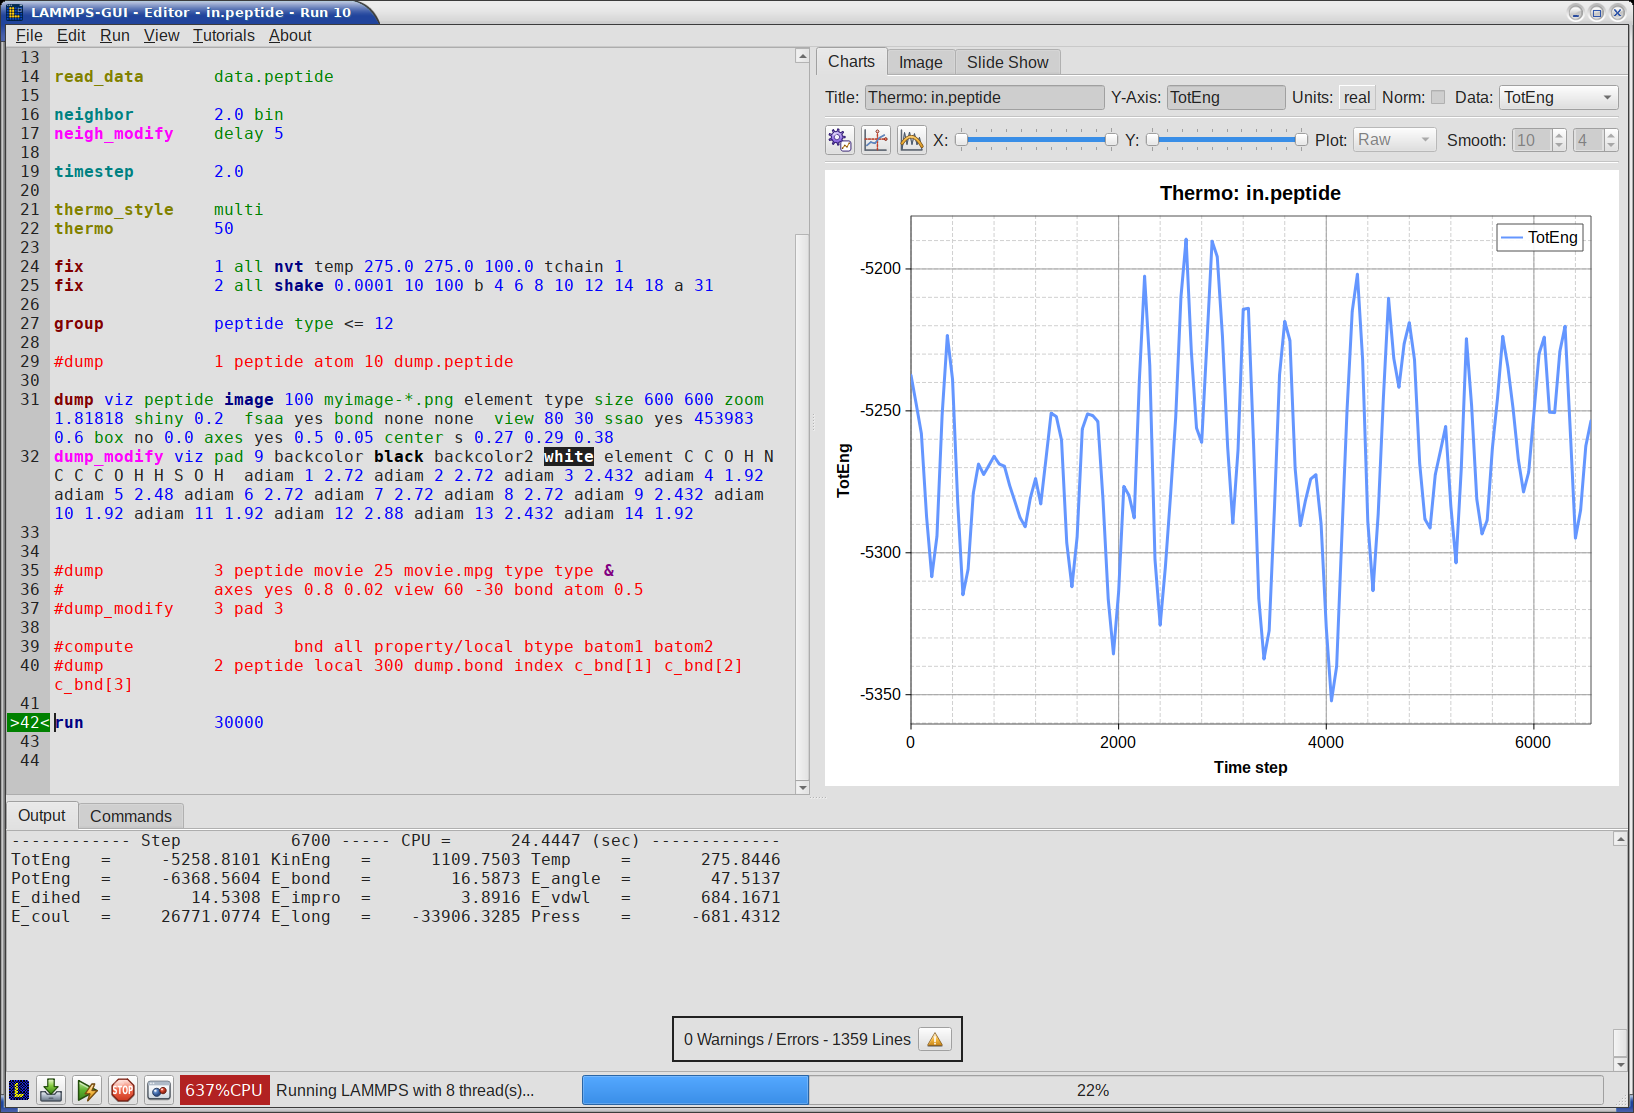Open the Data dropdown showing TotEng
The image size is (1634, 1113).
coord(1558,97)
